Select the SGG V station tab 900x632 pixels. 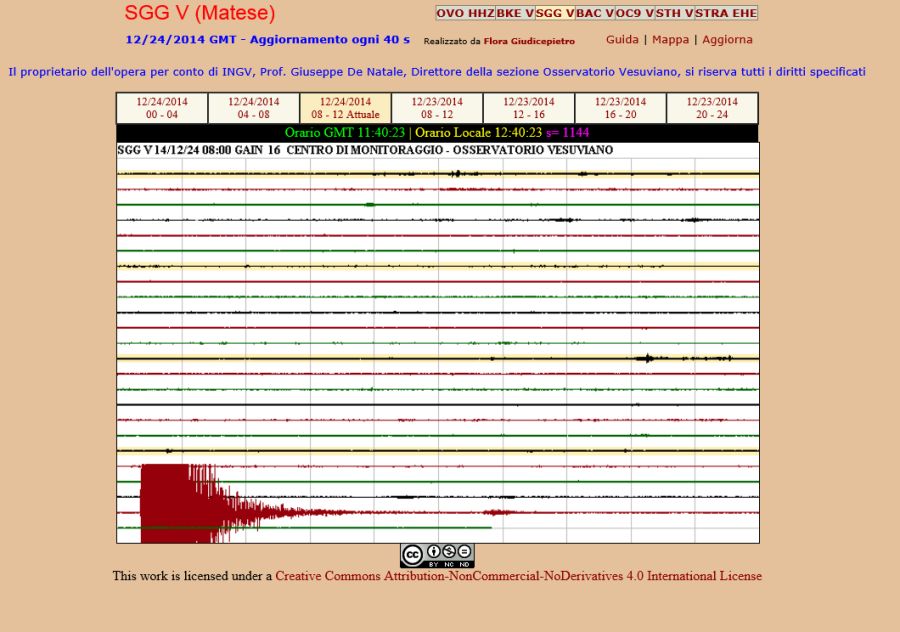(555, 13)
